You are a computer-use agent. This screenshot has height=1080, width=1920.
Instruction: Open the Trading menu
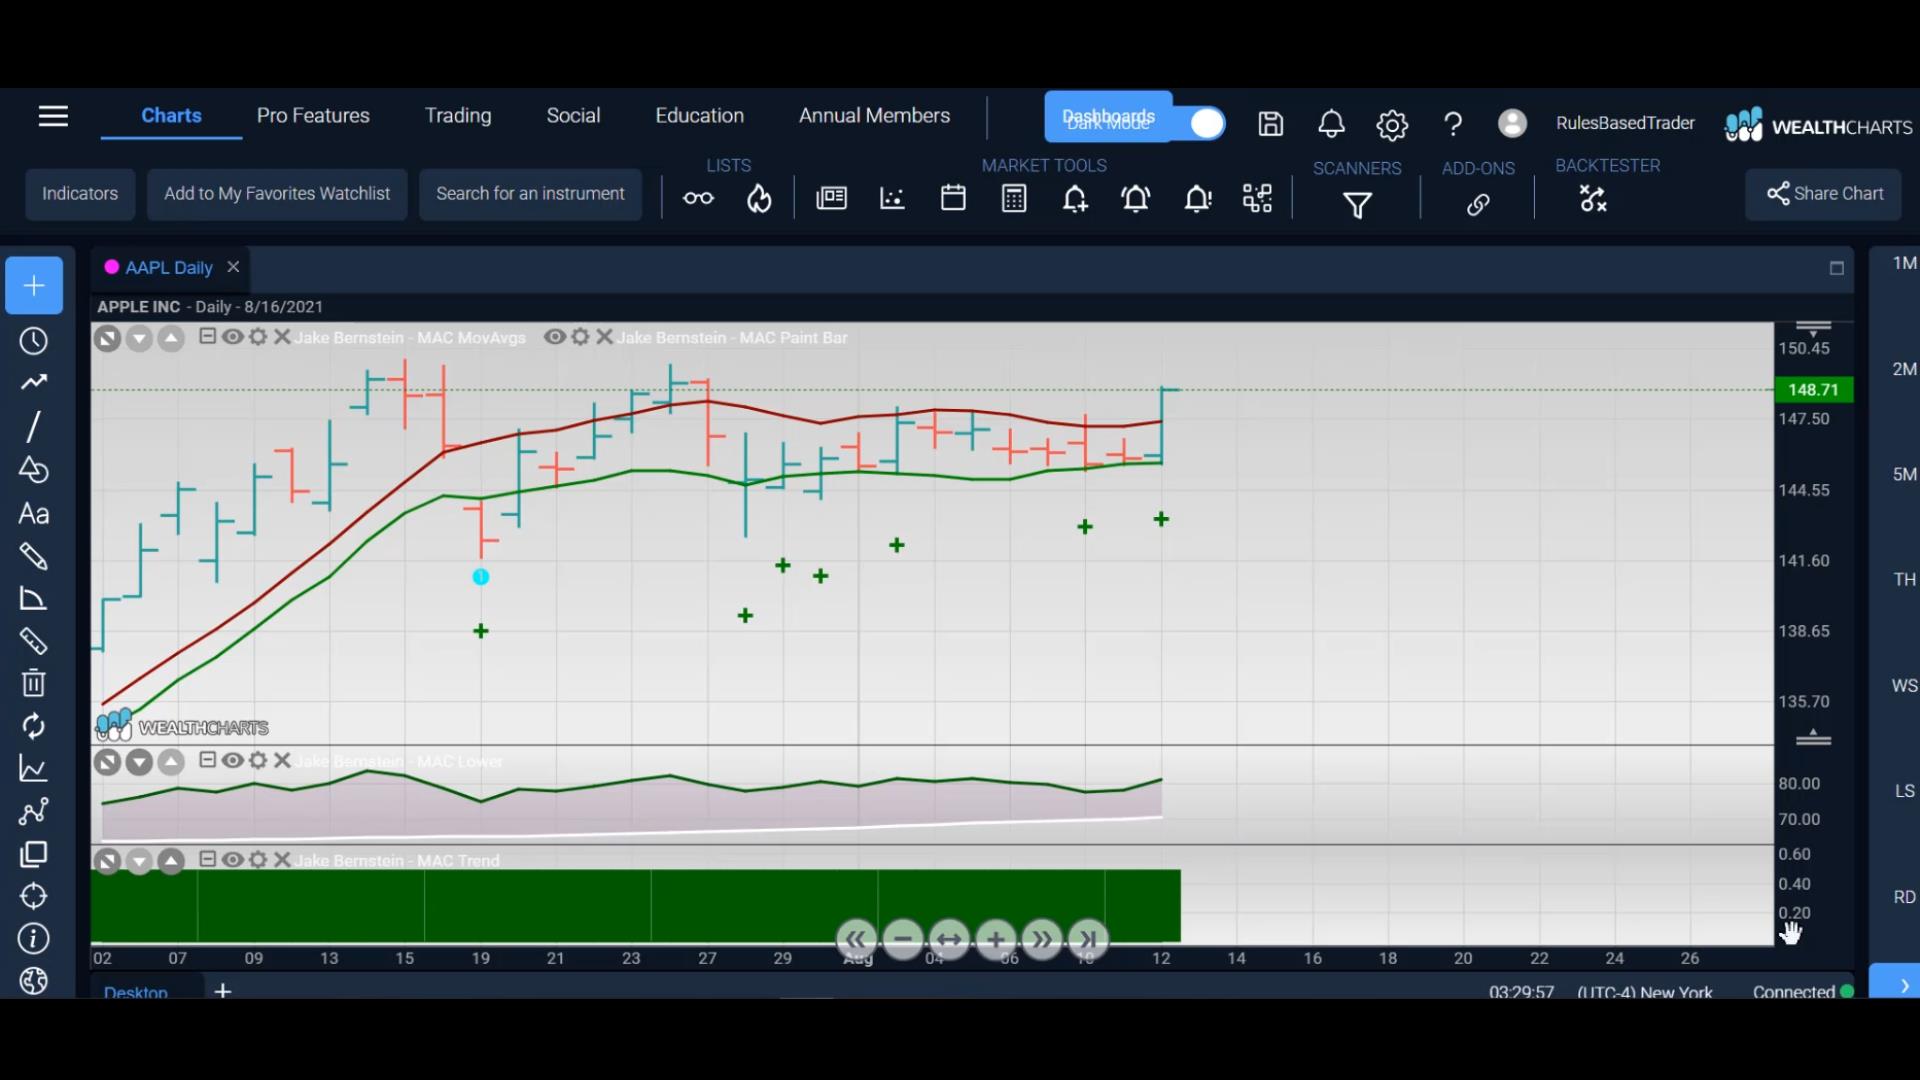(458, 115)
